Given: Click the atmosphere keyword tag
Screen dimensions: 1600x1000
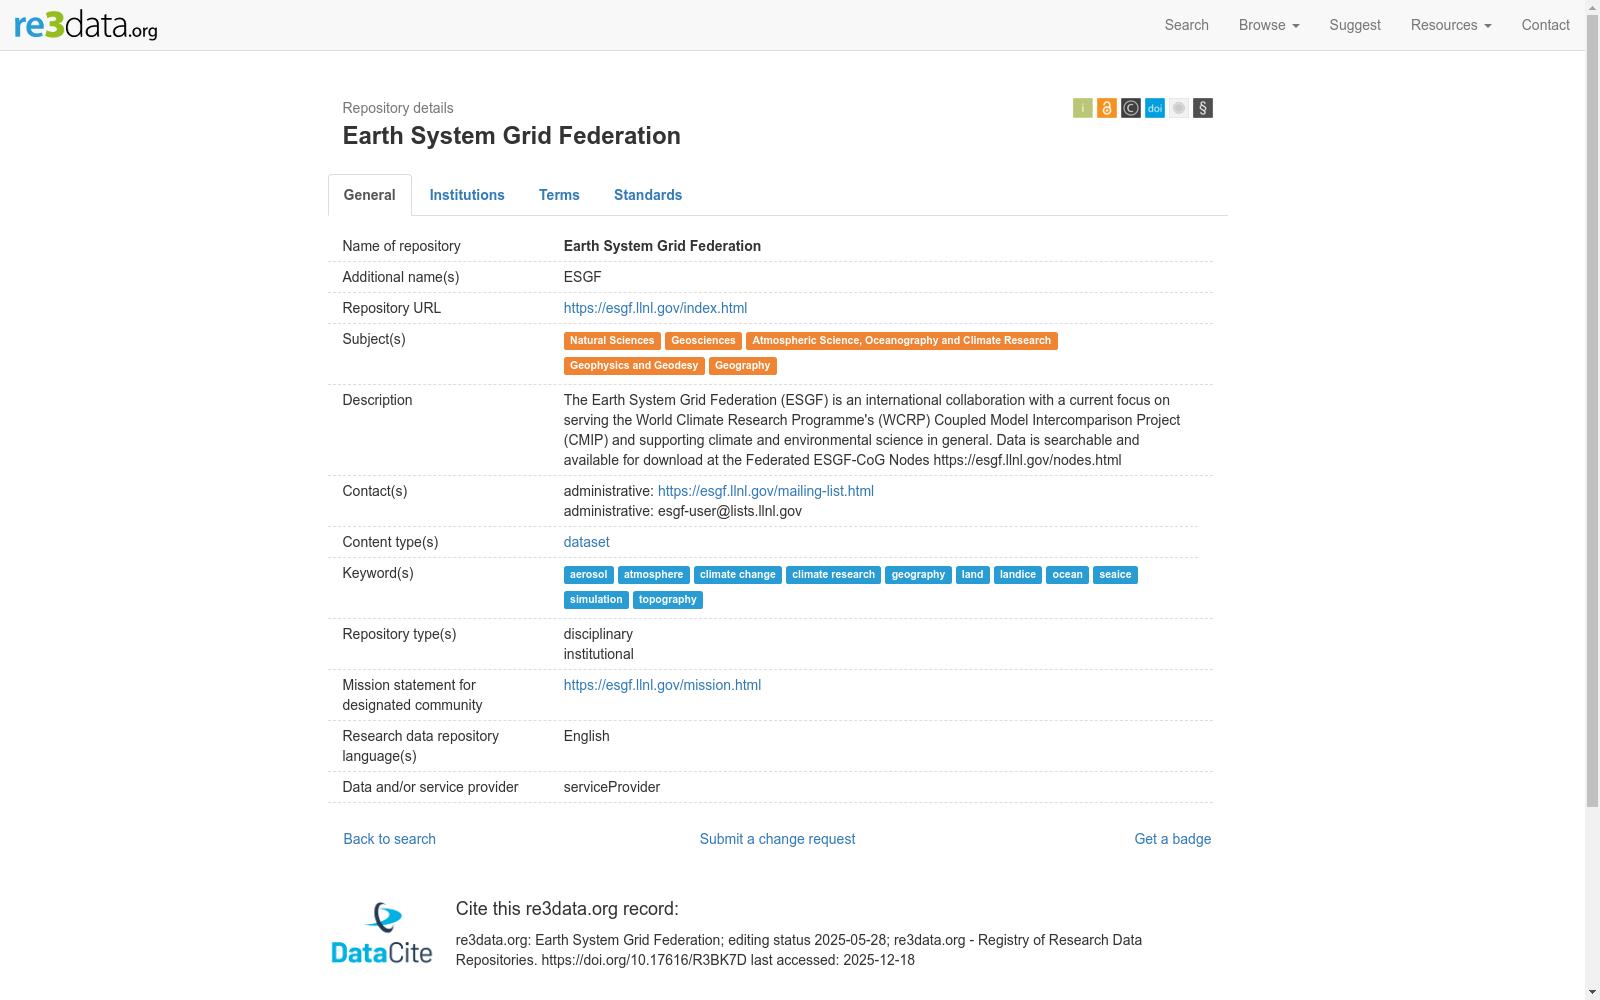Looking at the screenshot, I should (x=654, y=575).
